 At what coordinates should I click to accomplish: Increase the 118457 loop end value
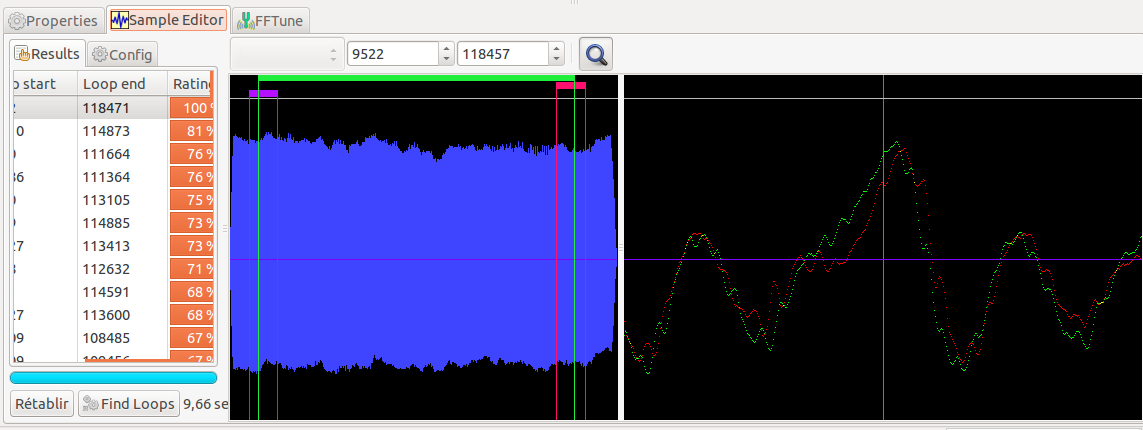click(557, 48)
